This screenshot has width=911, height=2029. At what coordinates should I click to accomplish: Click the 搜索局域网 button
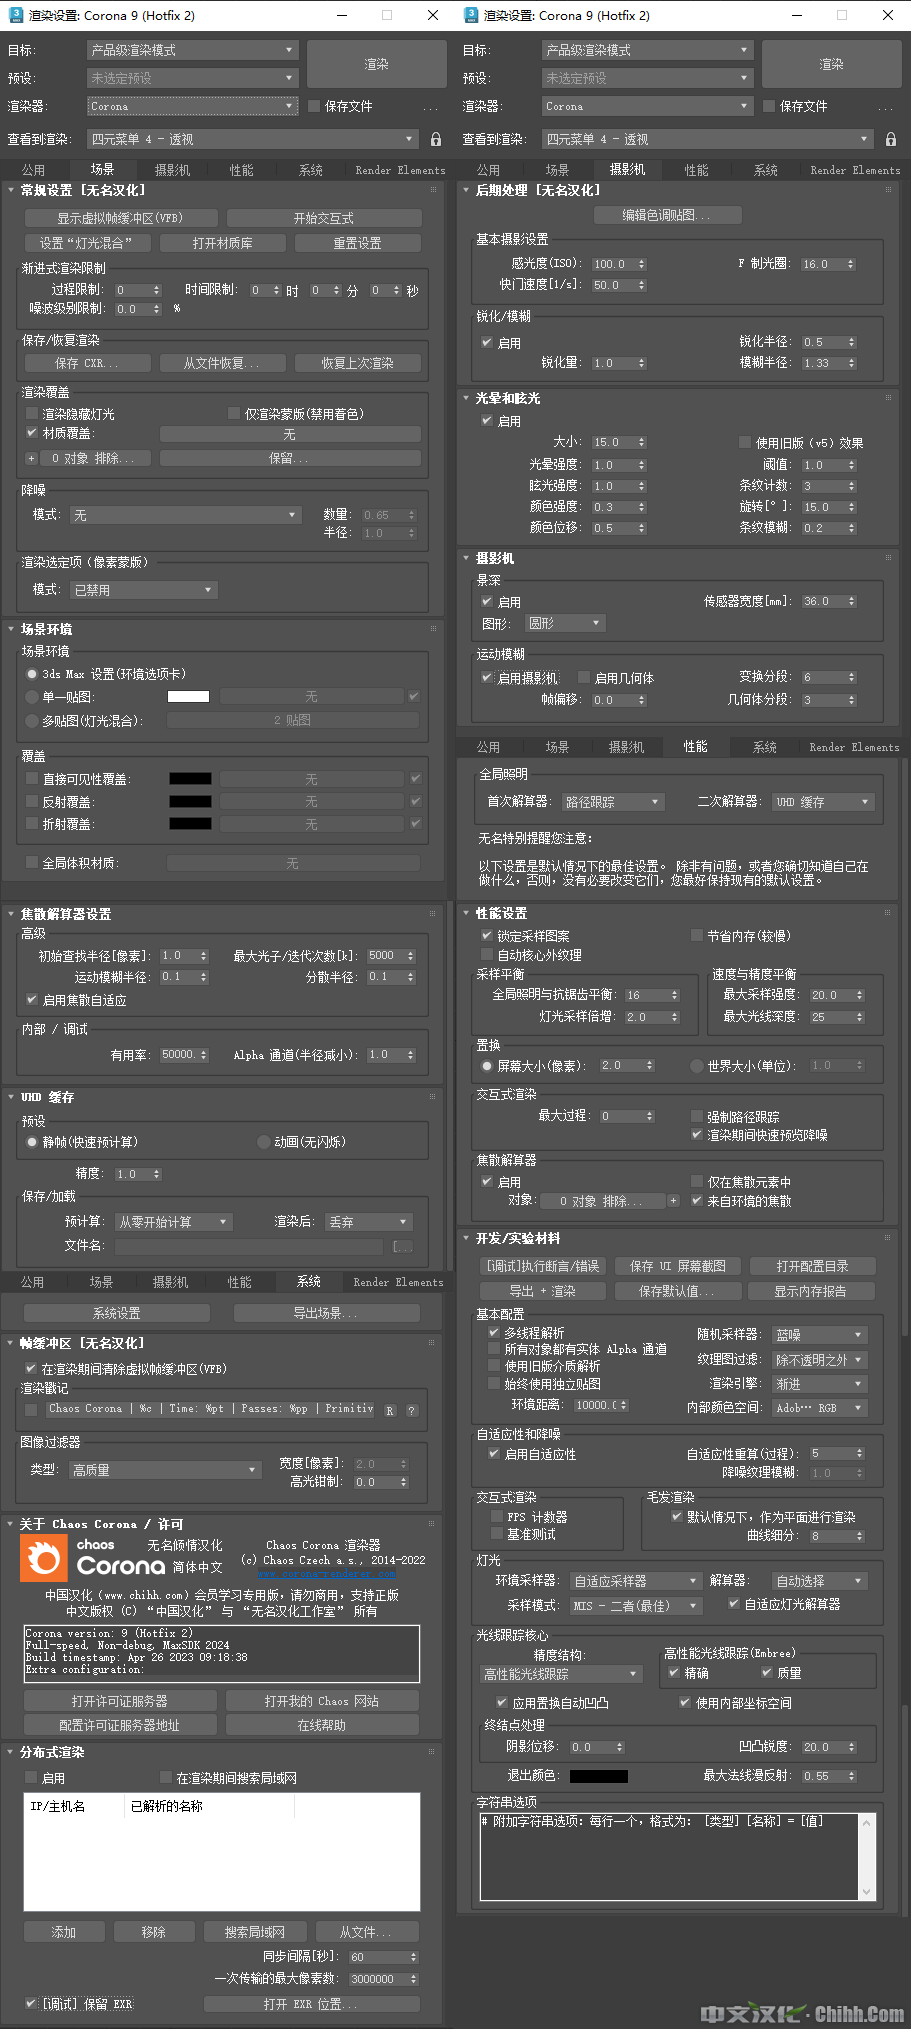click(x=255, y=1932)
